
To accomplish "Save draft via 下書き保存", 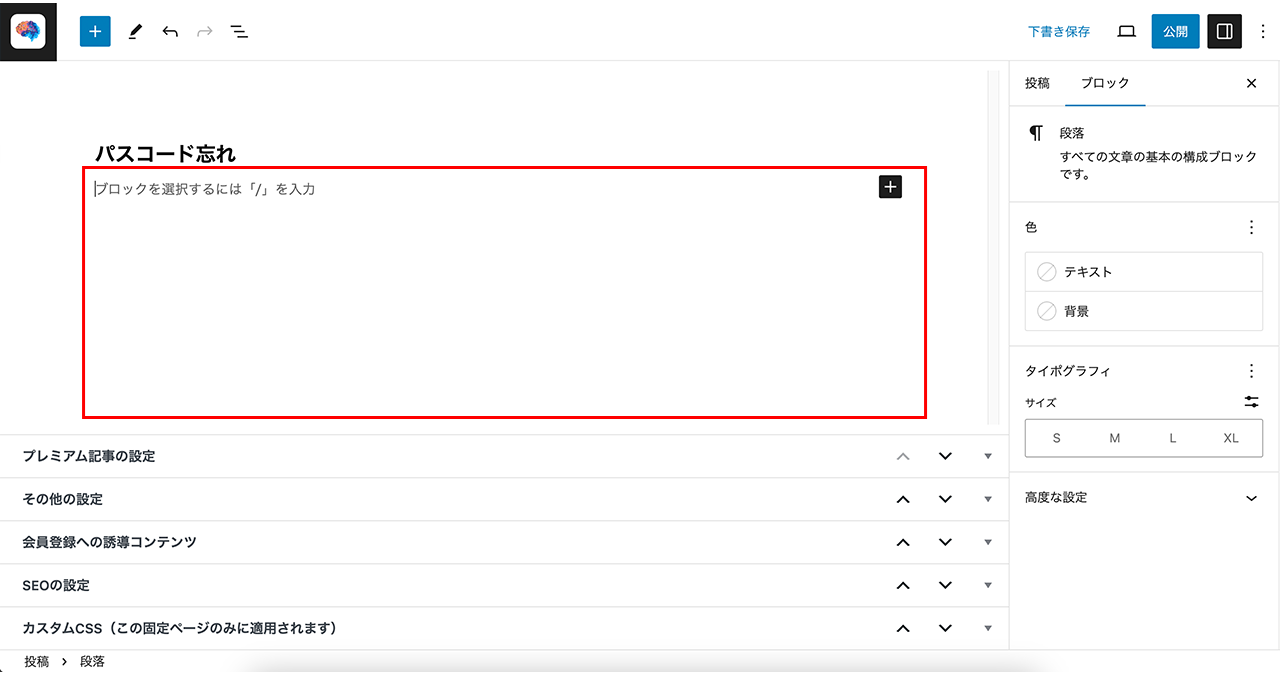I will tap(1059, 32).
